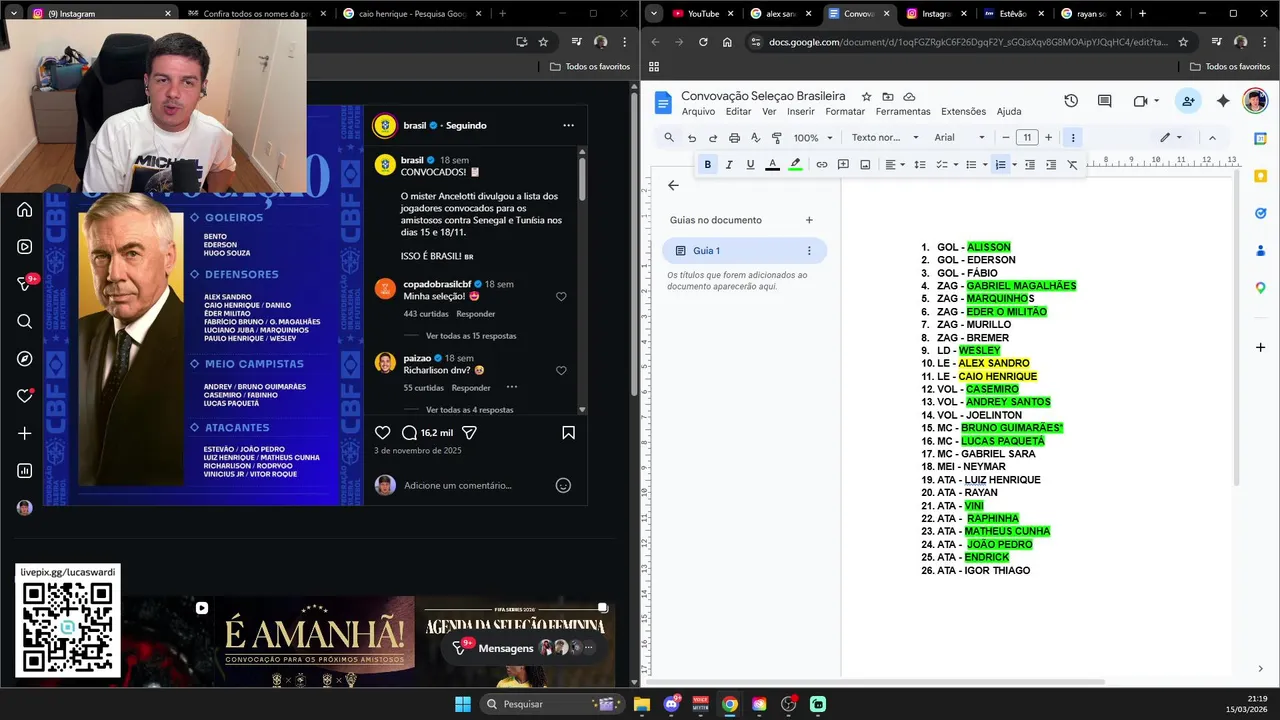
Task: Toggle italic formatting in Docs toolbar
Action: click(x=729, y=165)
